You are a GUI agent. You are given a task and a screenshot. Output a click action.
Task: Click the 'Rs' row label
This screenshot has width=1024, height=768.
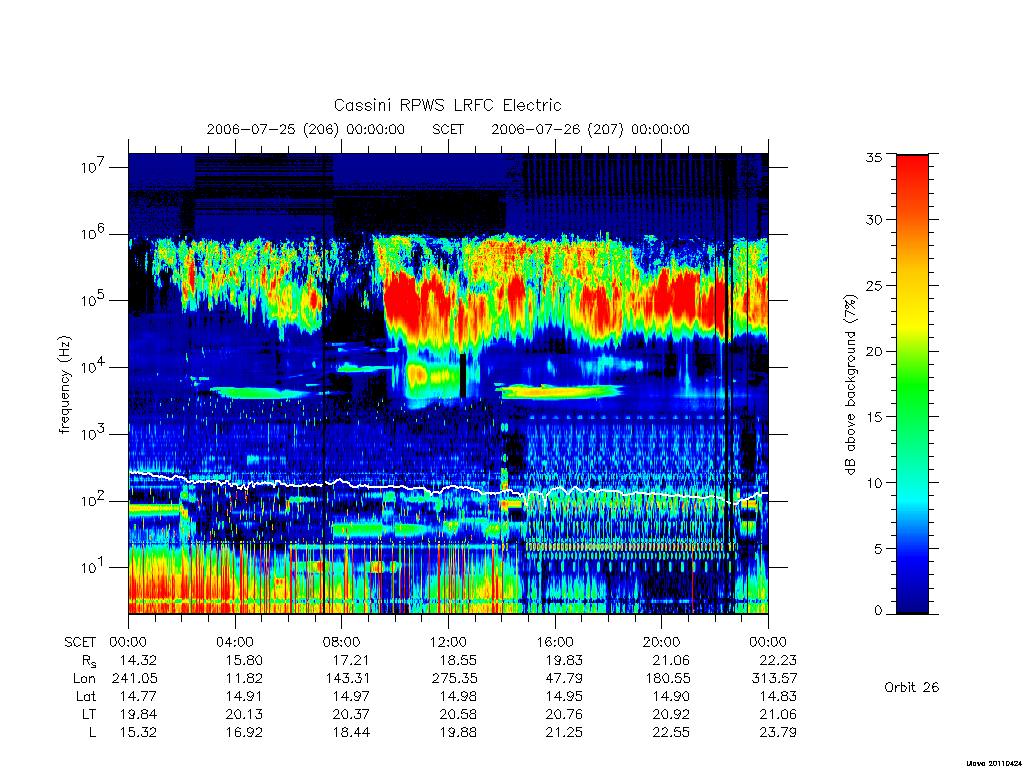tap(89, 661)
